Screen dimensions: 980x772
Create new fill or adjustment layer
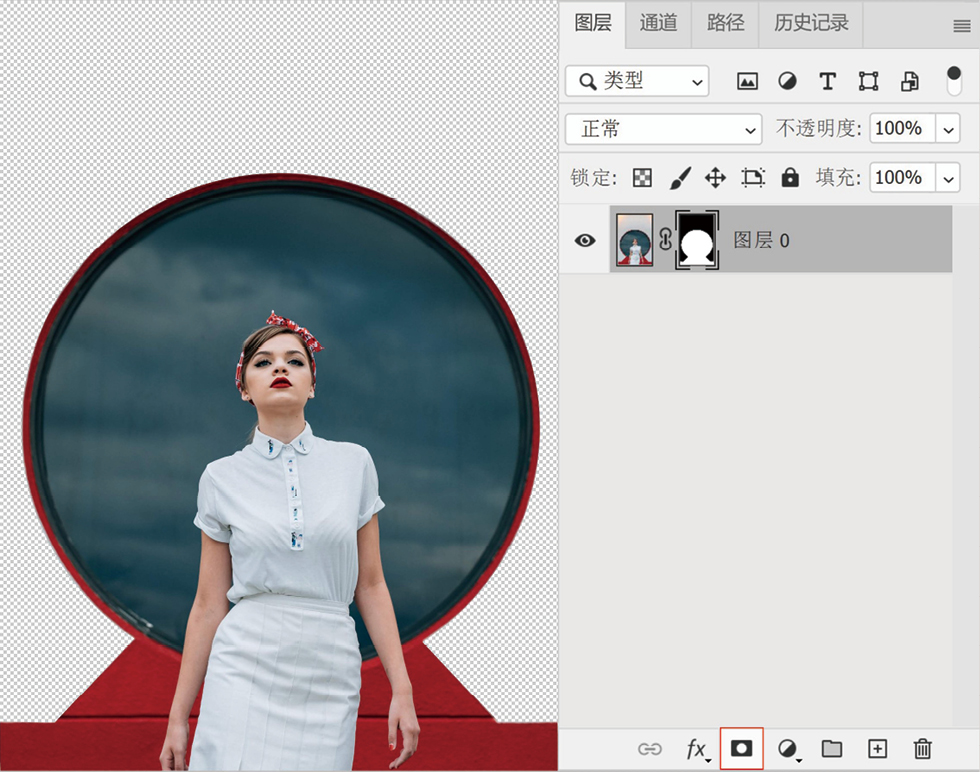tap(788, 748)
